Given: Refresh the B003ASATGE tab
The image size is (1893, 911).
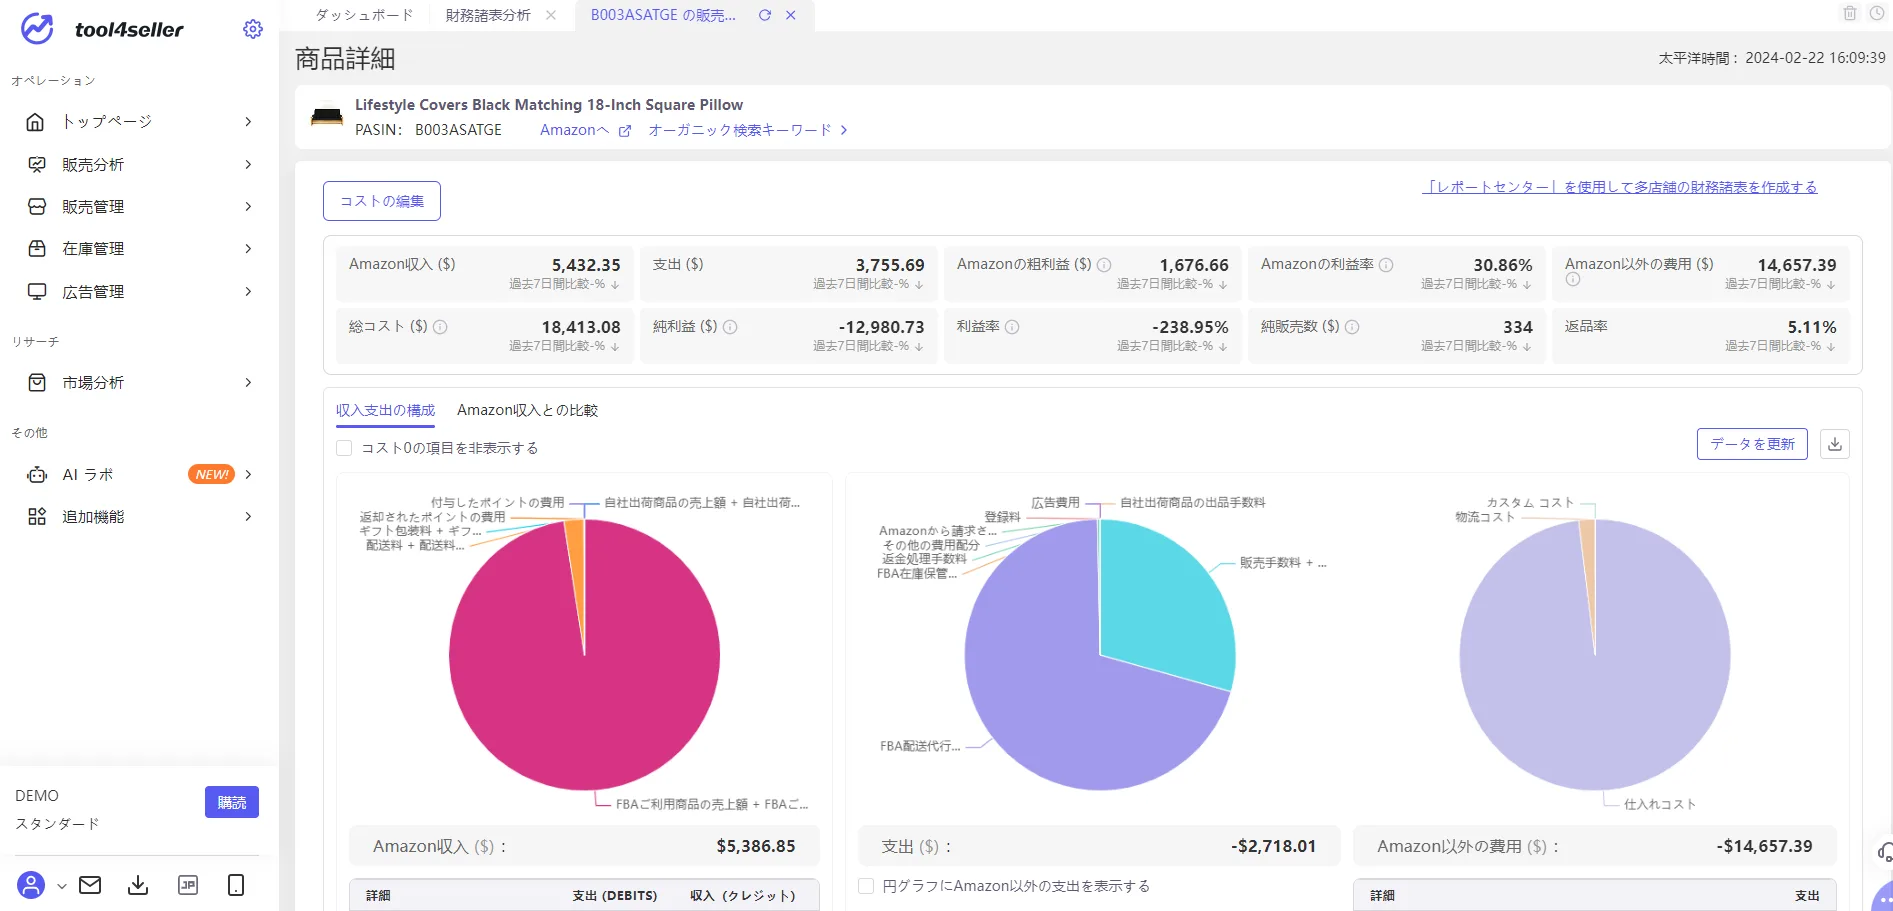Looking at the screenshot, I should tap(765, 15).
